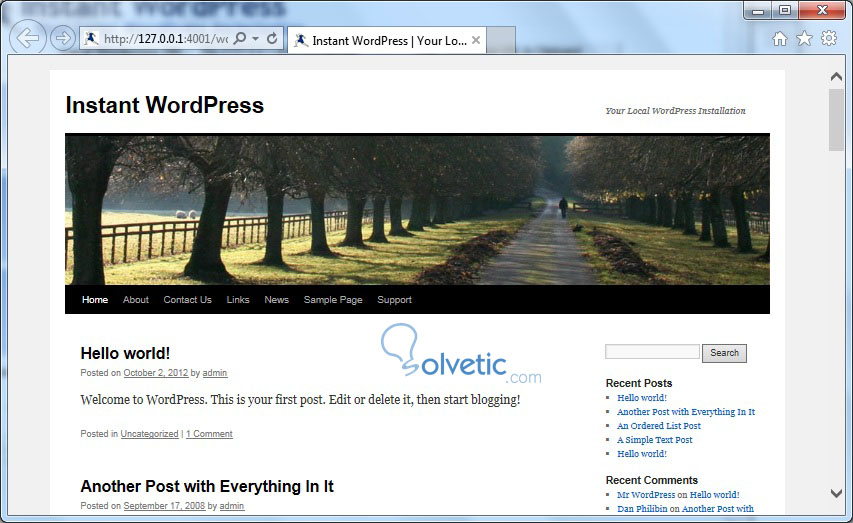This screenshot has height=523, width=853.
Task: Click the Recent Posts heading
Action: point(639,383)
